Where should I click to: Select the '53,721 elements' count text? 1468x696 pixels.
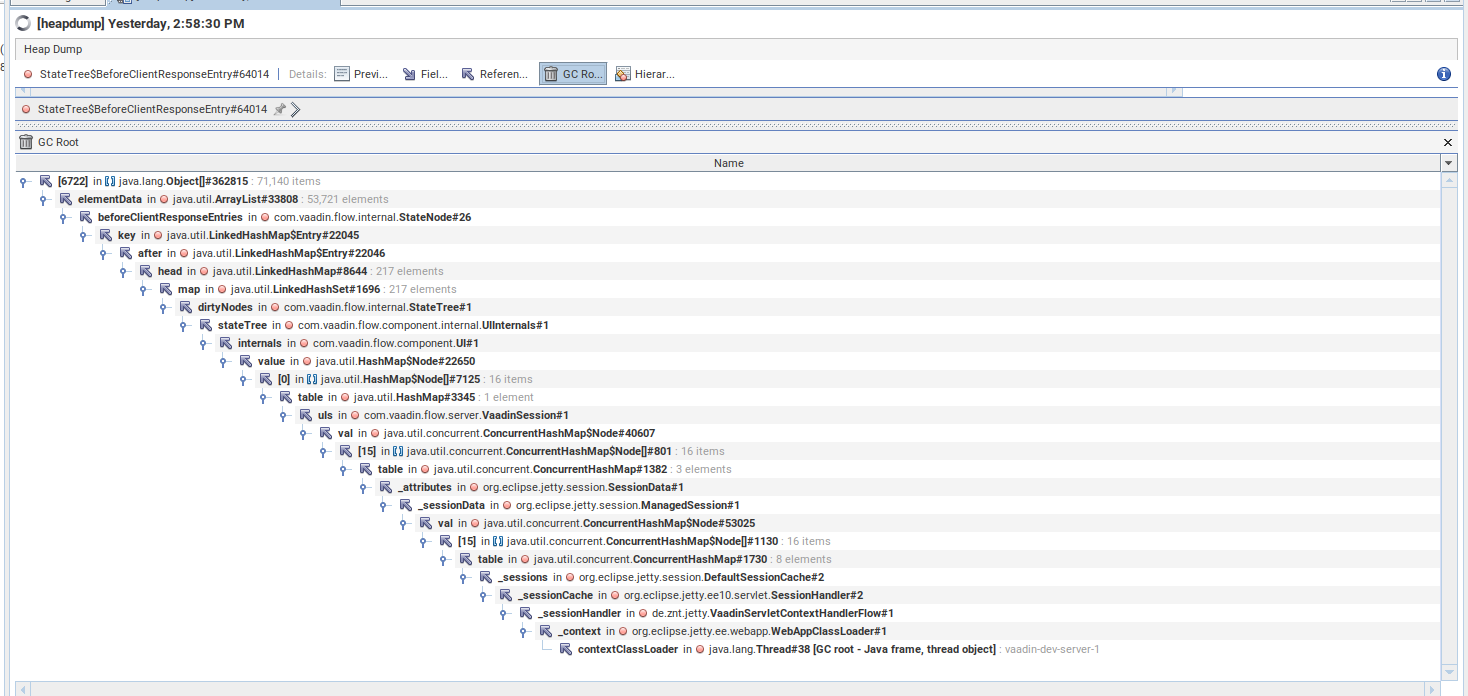pyautogui.click(x=347, y=199)
